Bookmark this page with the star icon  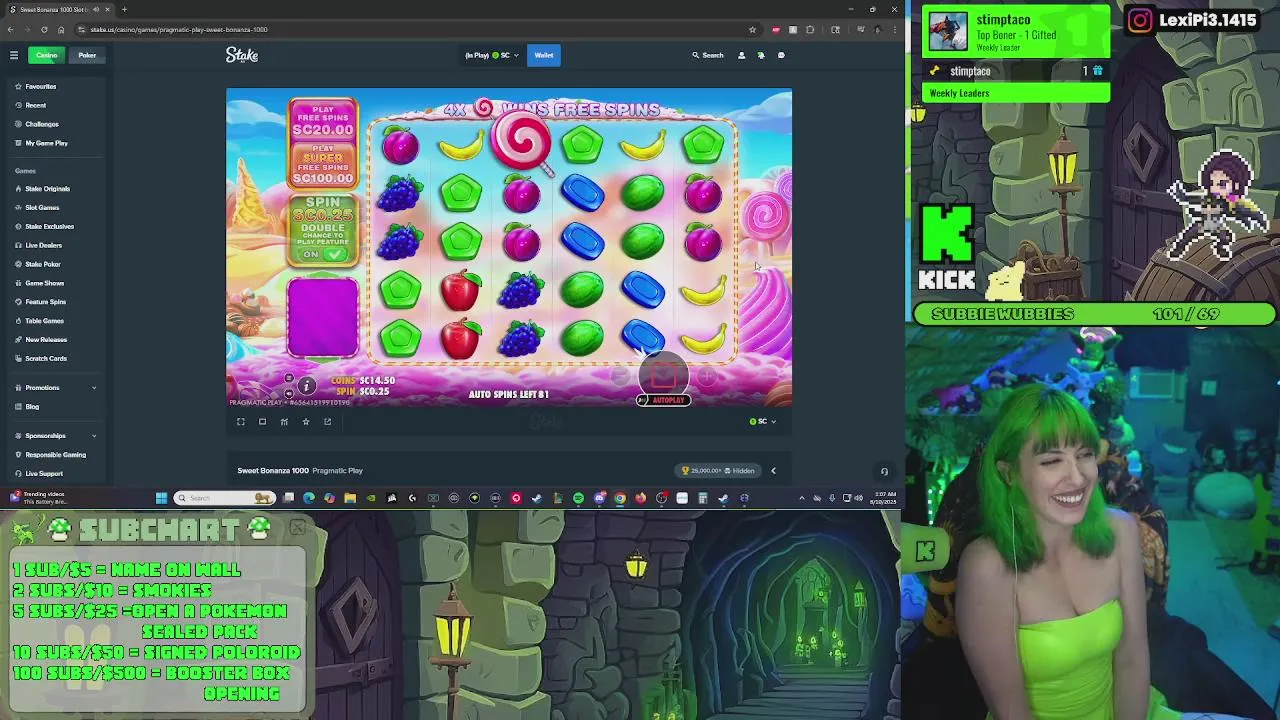point(752,29)
